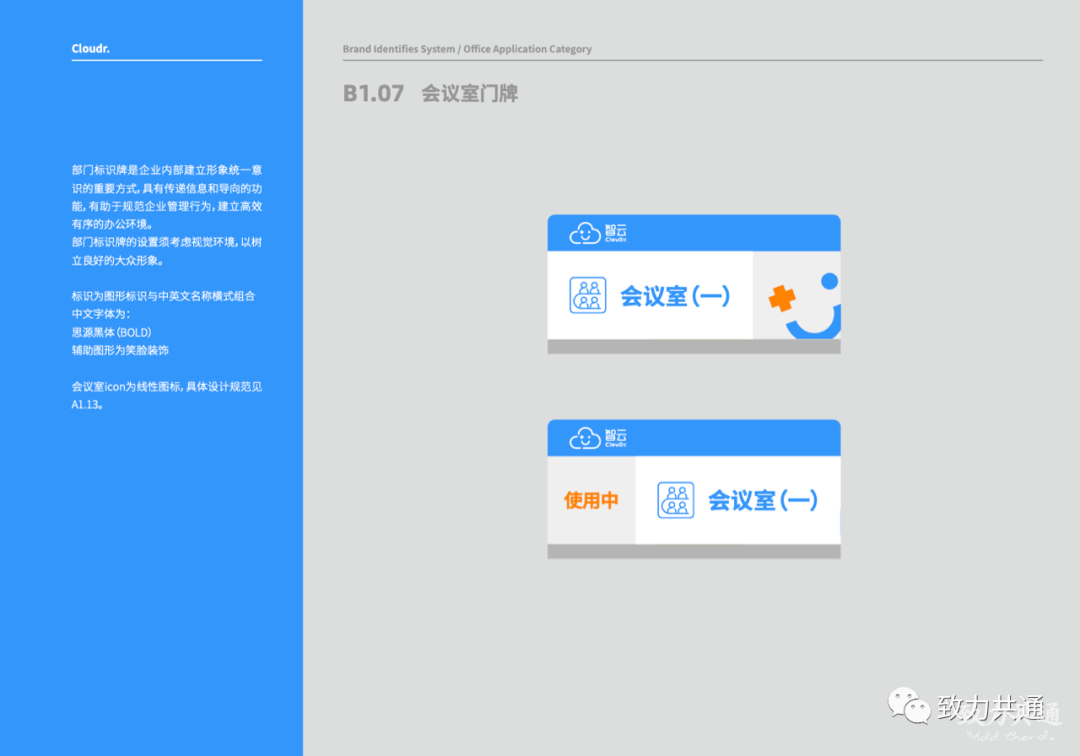
Task: Click the gray base strip of upper sign
Action: (x=693, y=347)
